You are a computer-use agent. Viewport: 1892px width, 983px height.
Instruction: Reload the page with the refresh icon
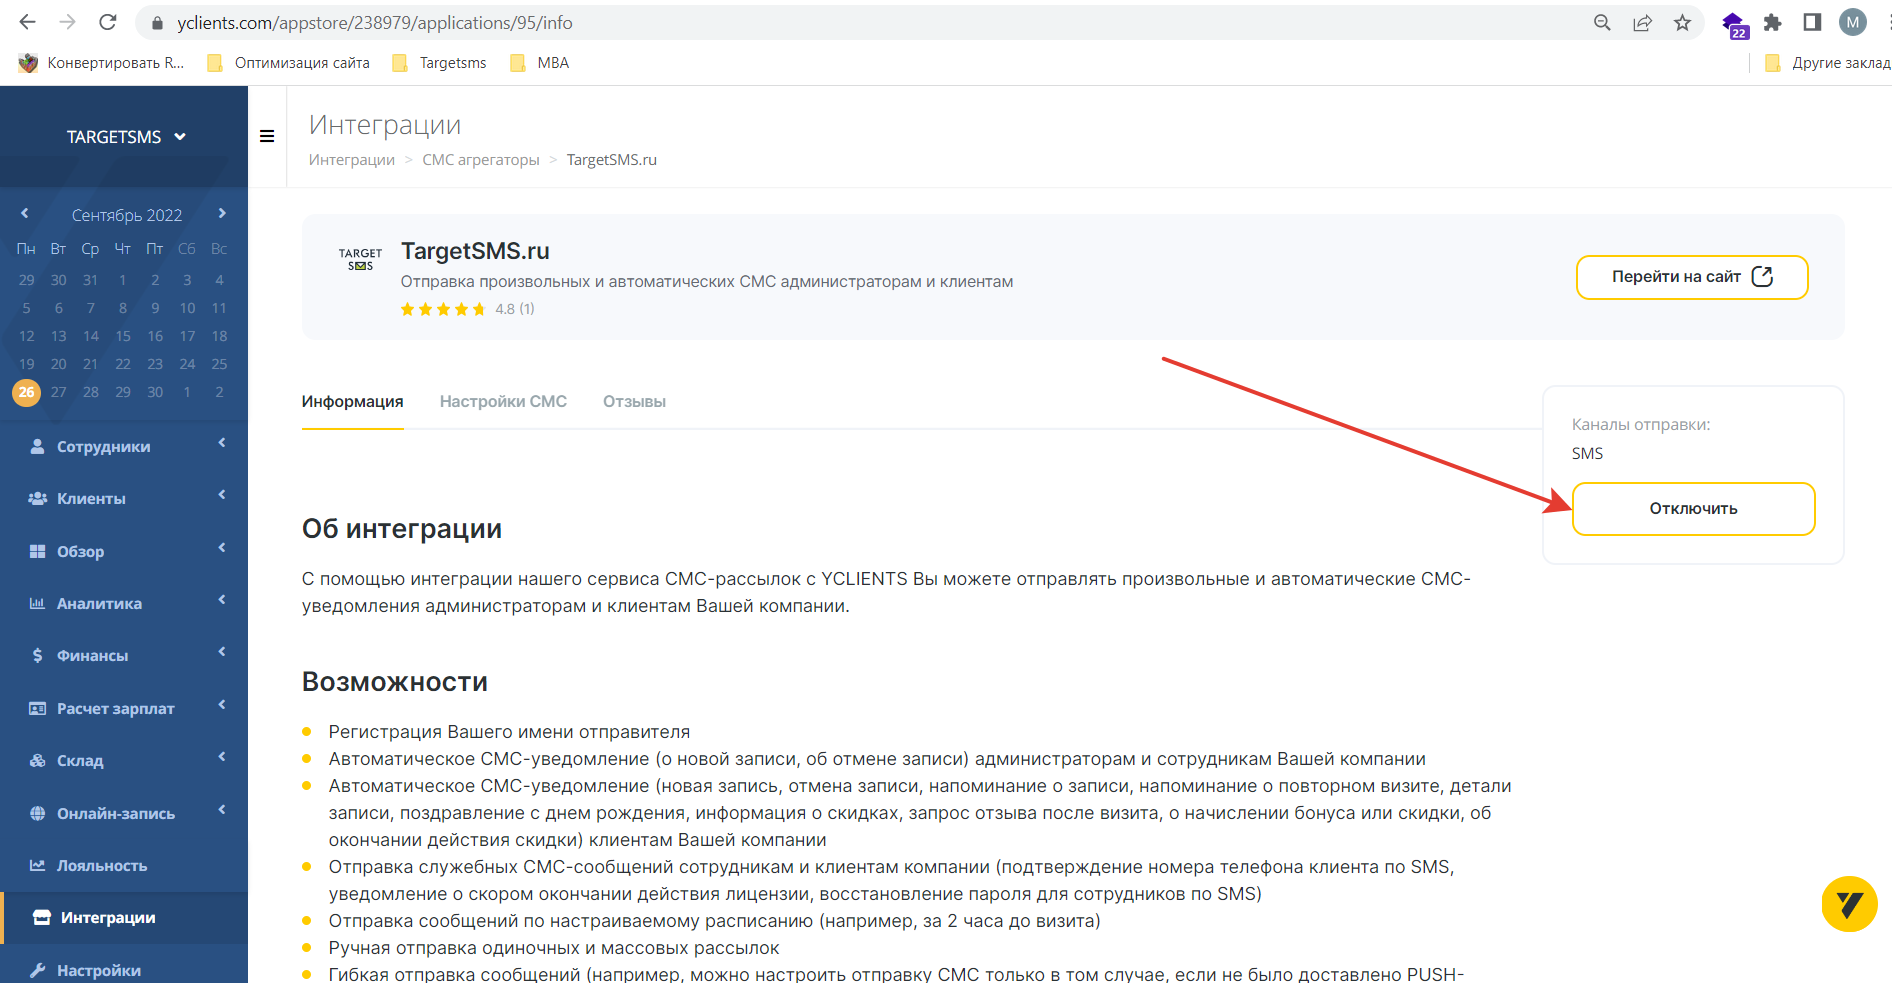click(108, 22)
